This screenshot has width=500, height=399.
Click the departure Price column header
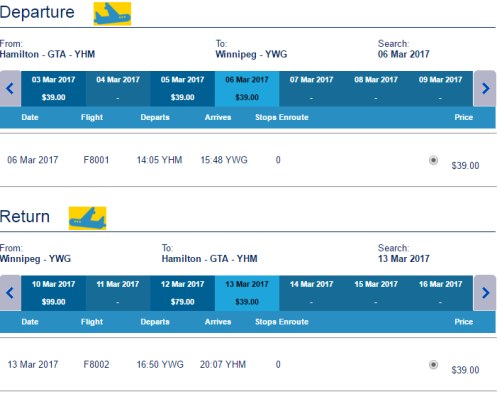tap(464, 117)
